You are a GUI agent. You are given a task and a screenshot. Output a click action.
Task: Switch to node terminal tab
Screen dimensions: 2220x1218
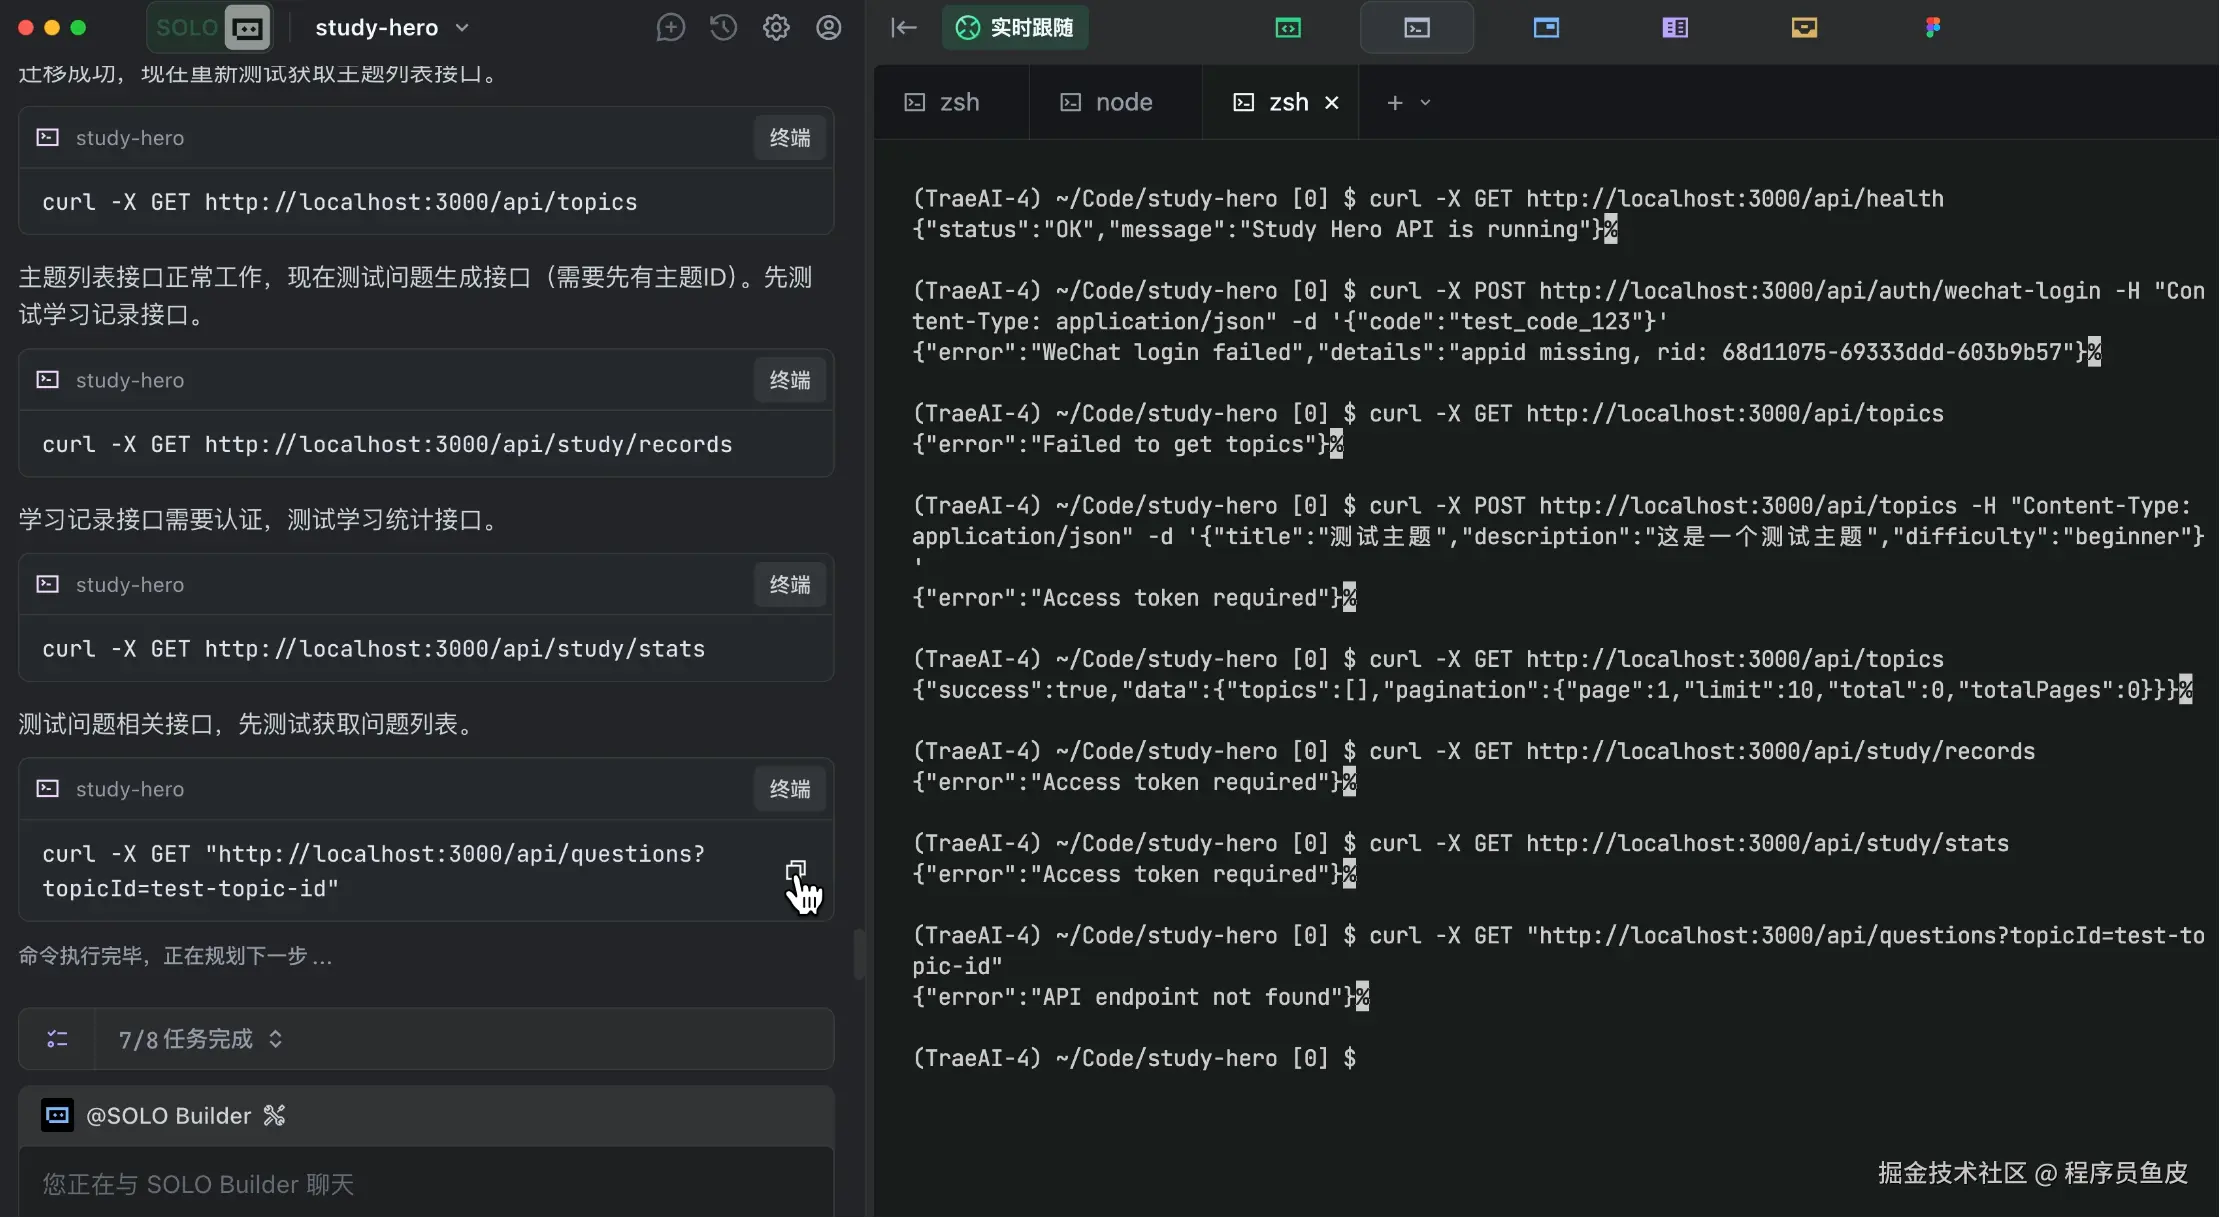(1107, 103)
